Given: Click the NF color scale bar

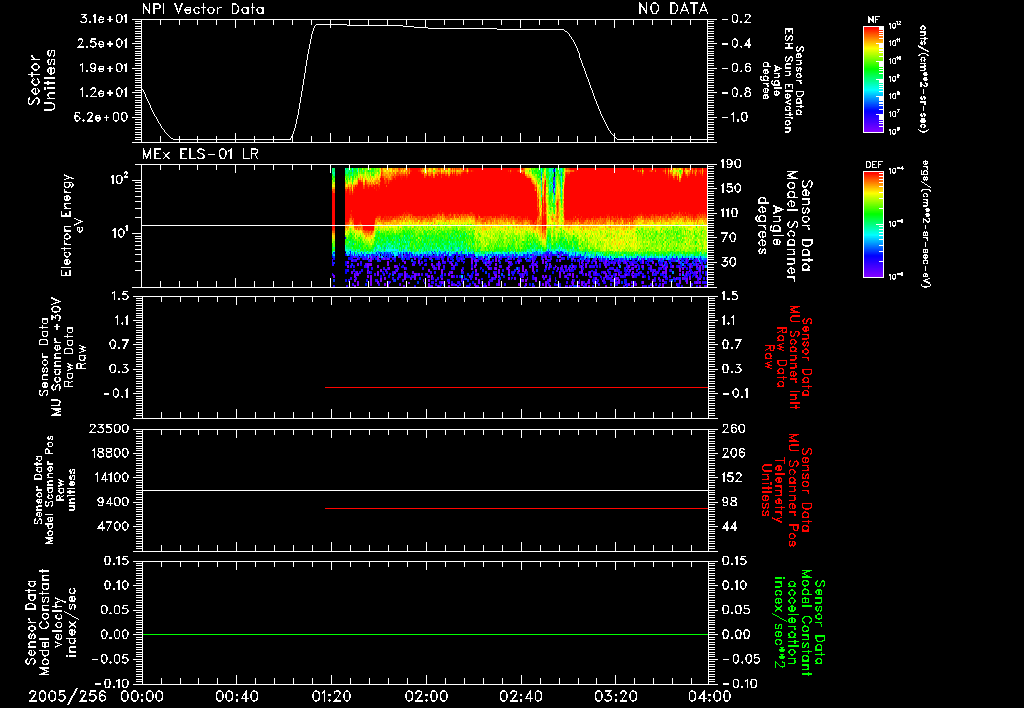Looking at the screenshot, I should [874, 78].
